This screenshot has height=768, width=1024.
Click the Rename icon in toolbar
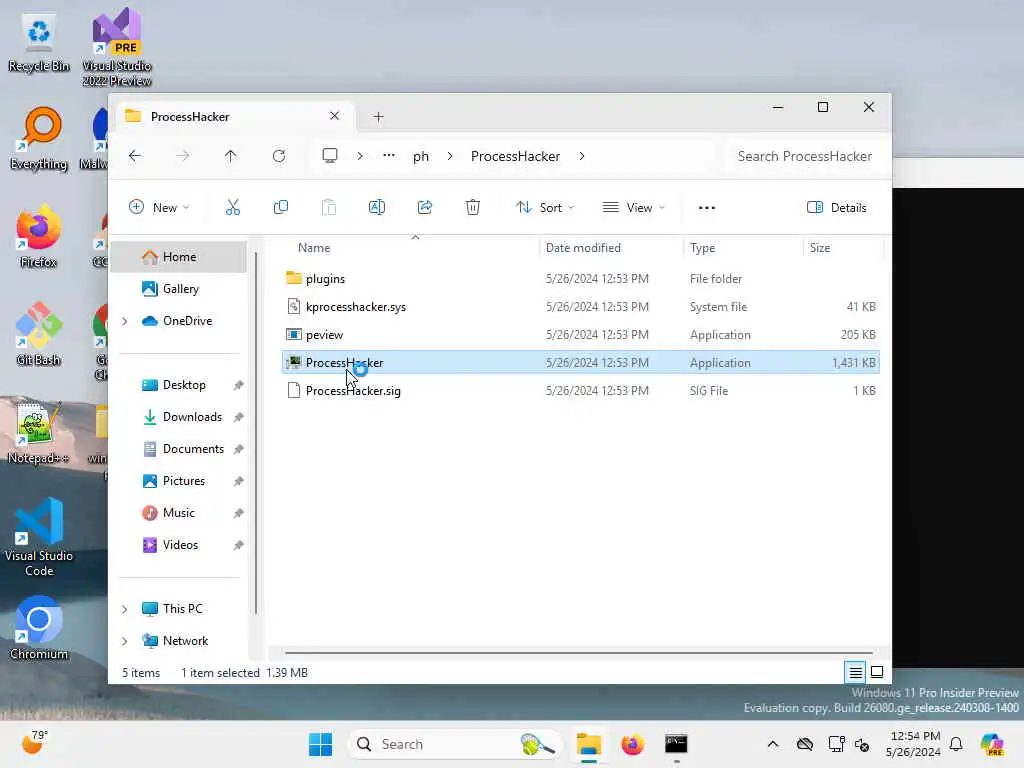(377, 208)
